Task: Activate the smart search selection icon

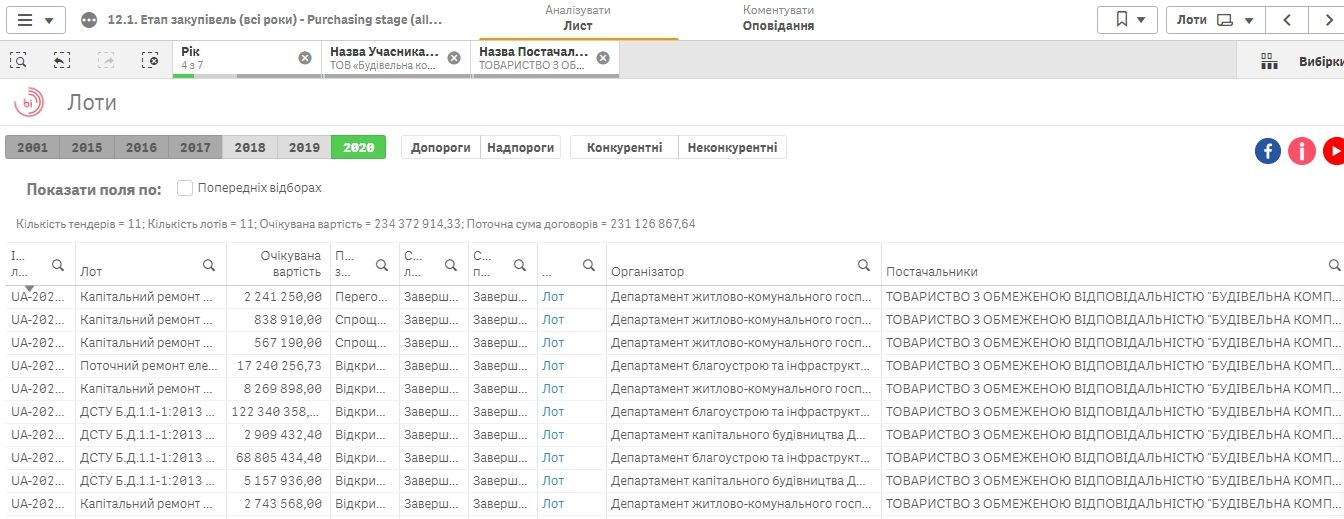Action: pos(18,60)
